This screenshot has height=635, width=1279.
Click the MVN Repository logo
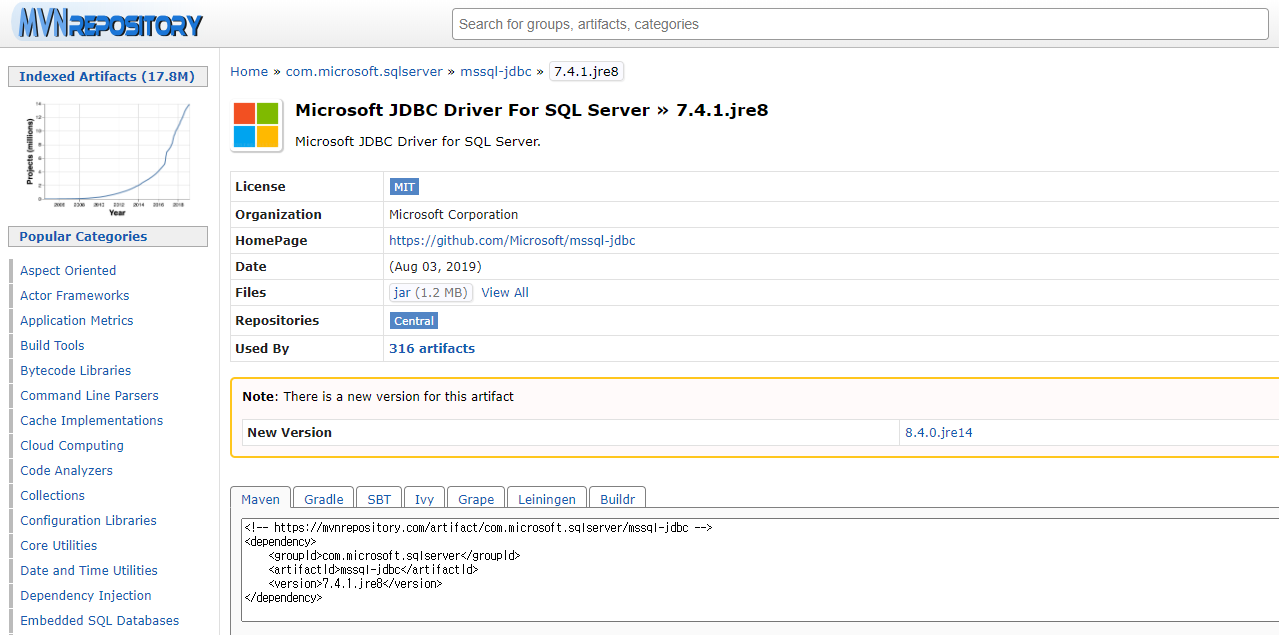pos(107,23)
